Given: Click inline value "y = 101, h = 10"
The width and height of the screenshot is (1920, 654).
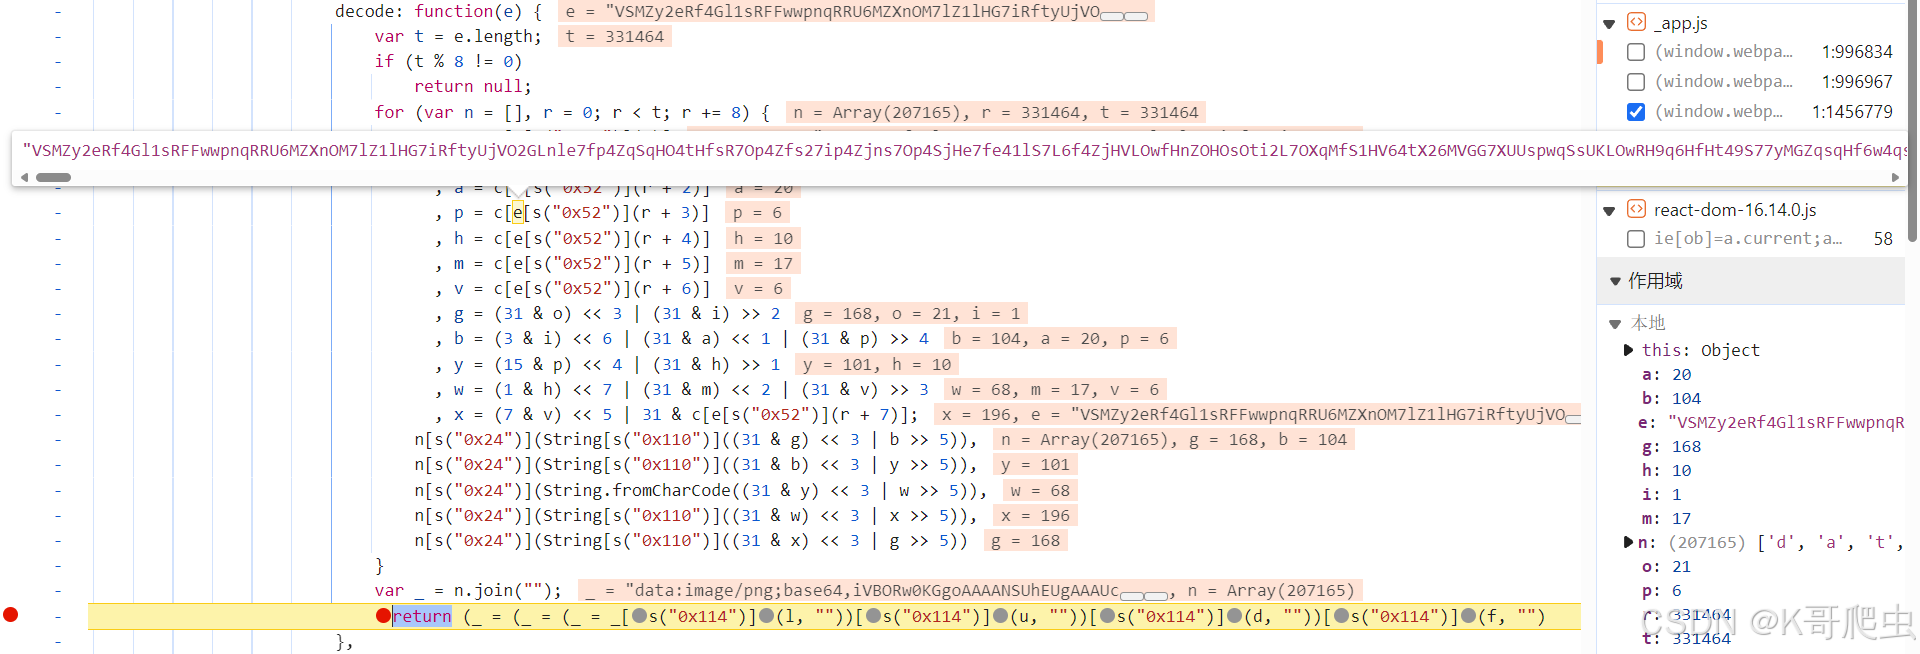Looking at the screenshot, I should (x=877, y=364).
